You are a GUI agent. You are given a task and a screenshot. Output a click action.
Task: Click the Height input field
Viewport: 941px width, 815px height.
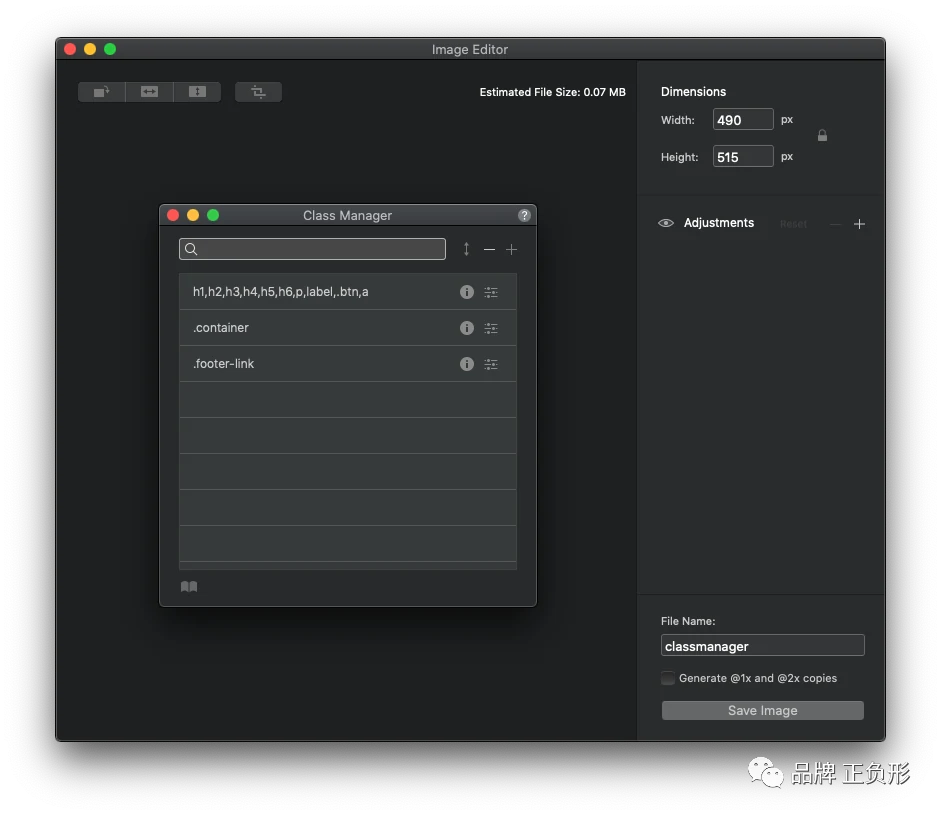[x=743, y=157]
